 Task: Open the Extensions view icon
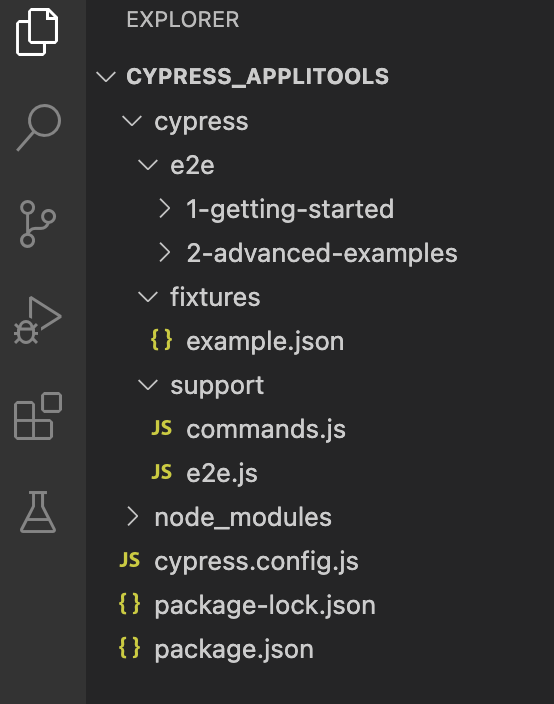pyautogui.click(x=38, y=416)
